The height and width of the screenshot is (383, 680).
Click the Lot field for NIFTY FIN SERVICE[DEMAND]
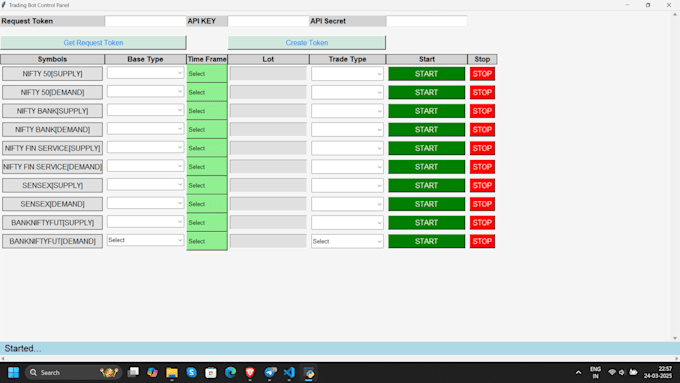tap(268, 167)
